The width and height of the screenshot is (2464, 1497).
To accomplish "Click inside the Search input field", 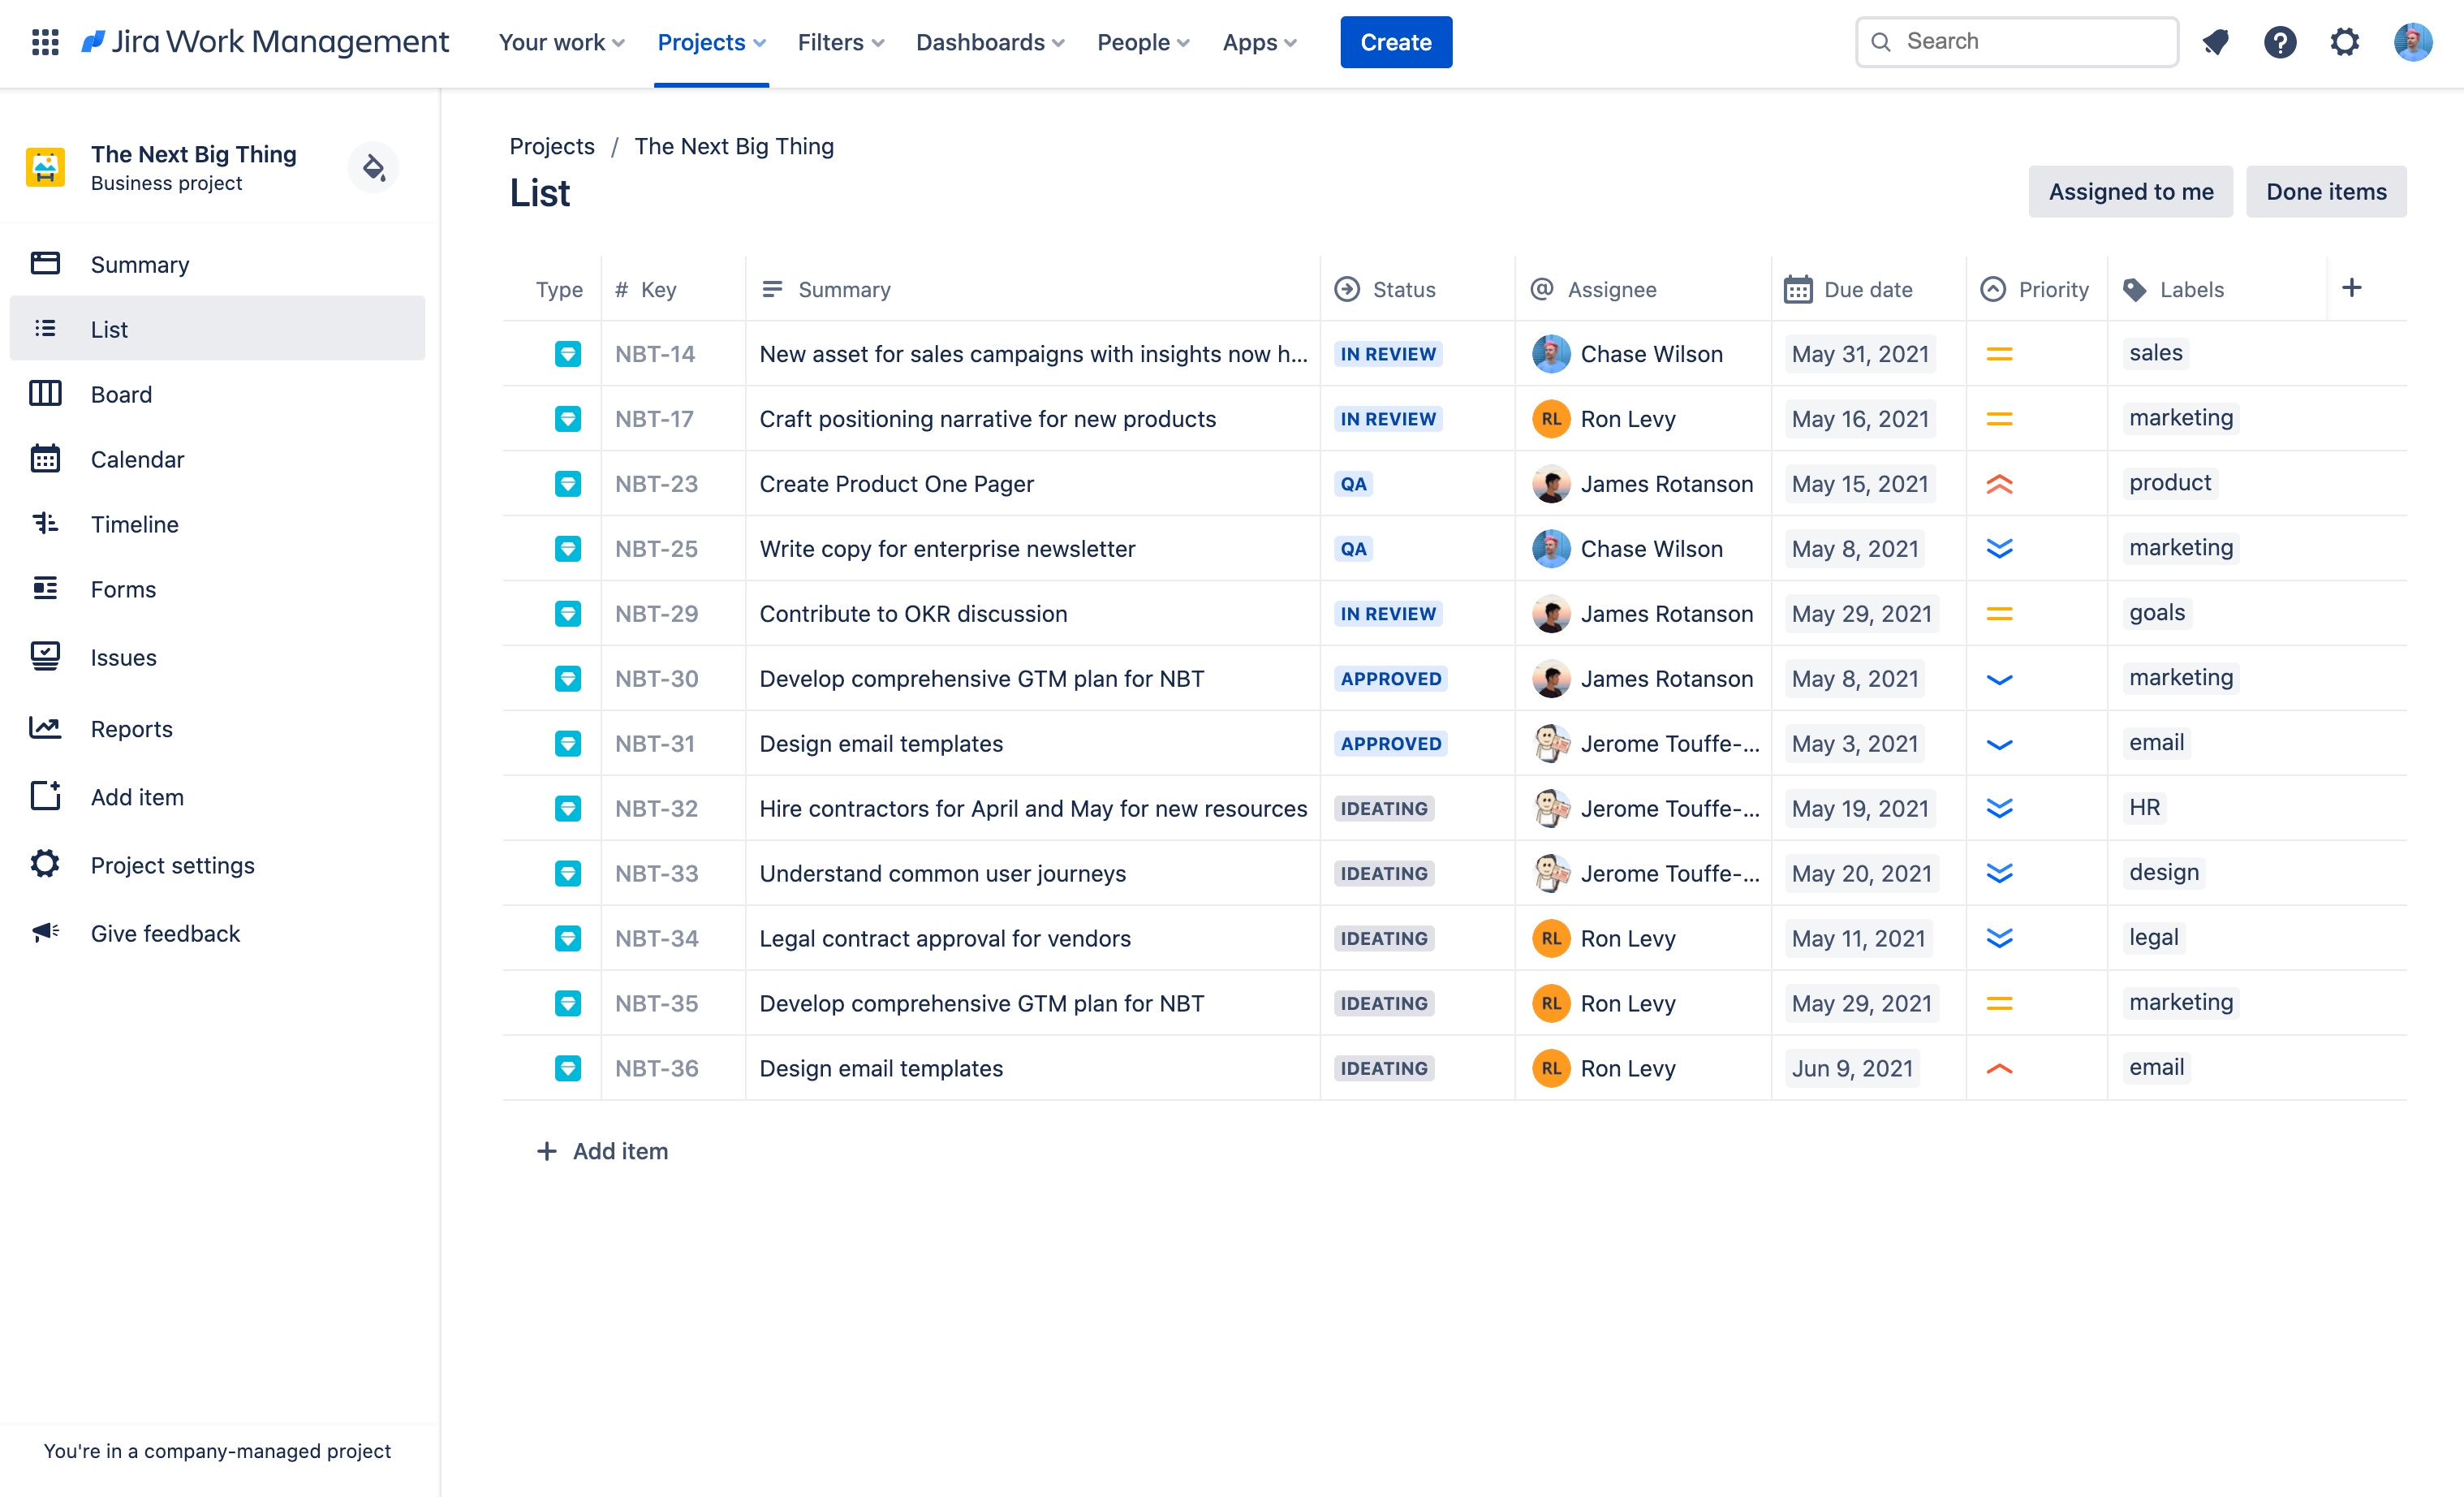I will click(x=2016, y=41).
